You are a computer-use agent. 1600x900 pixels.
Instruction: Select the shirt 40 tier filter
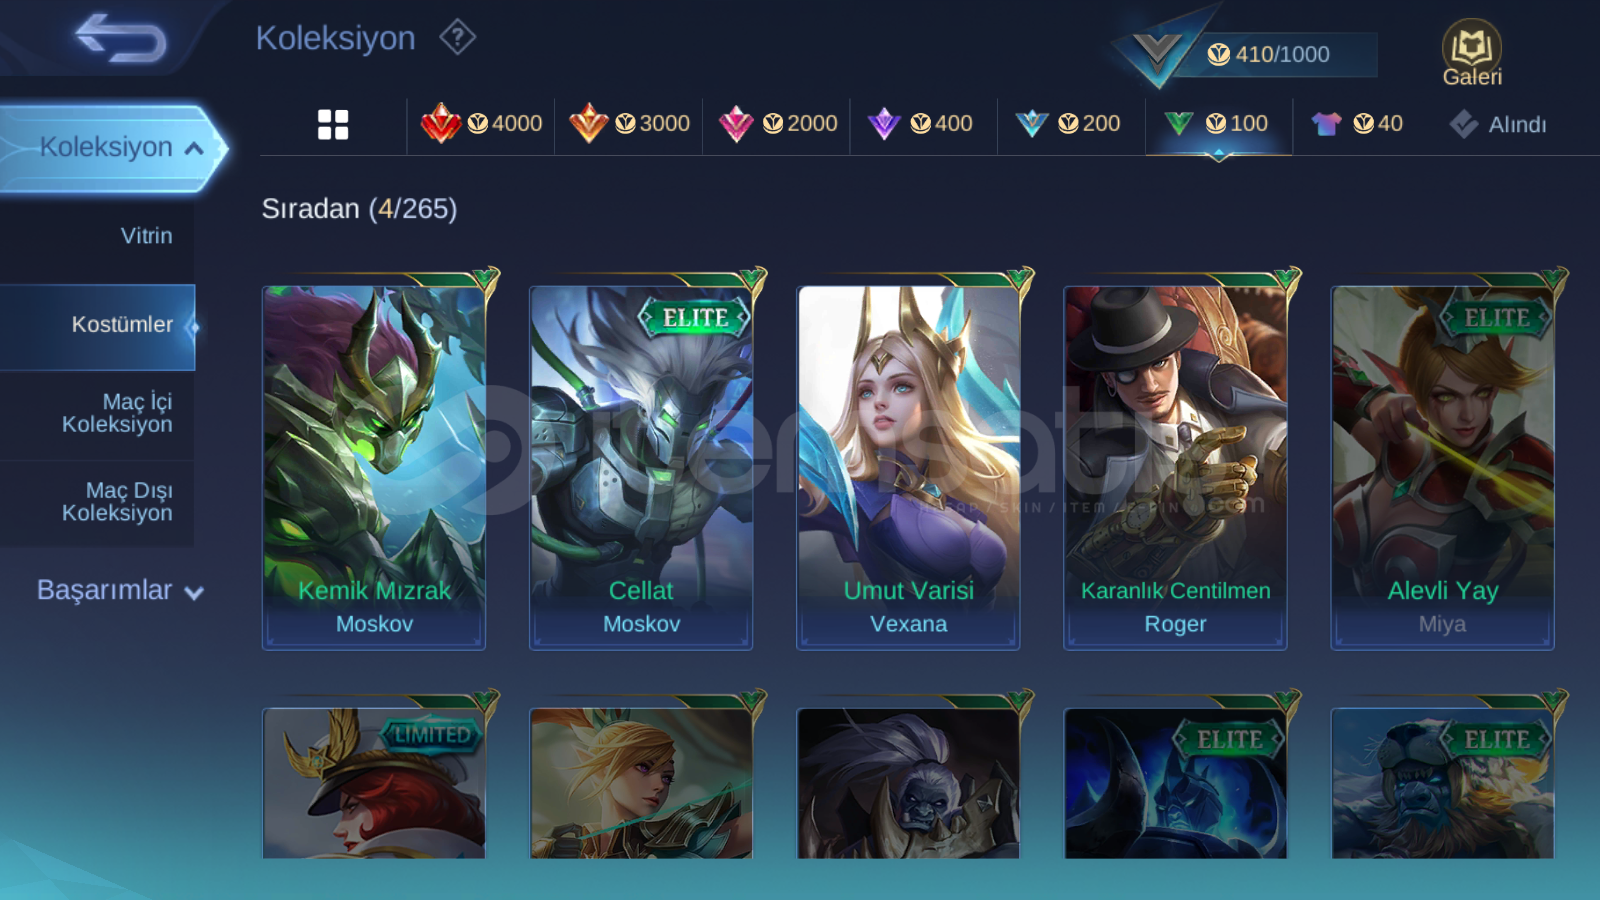(1357, 124)
